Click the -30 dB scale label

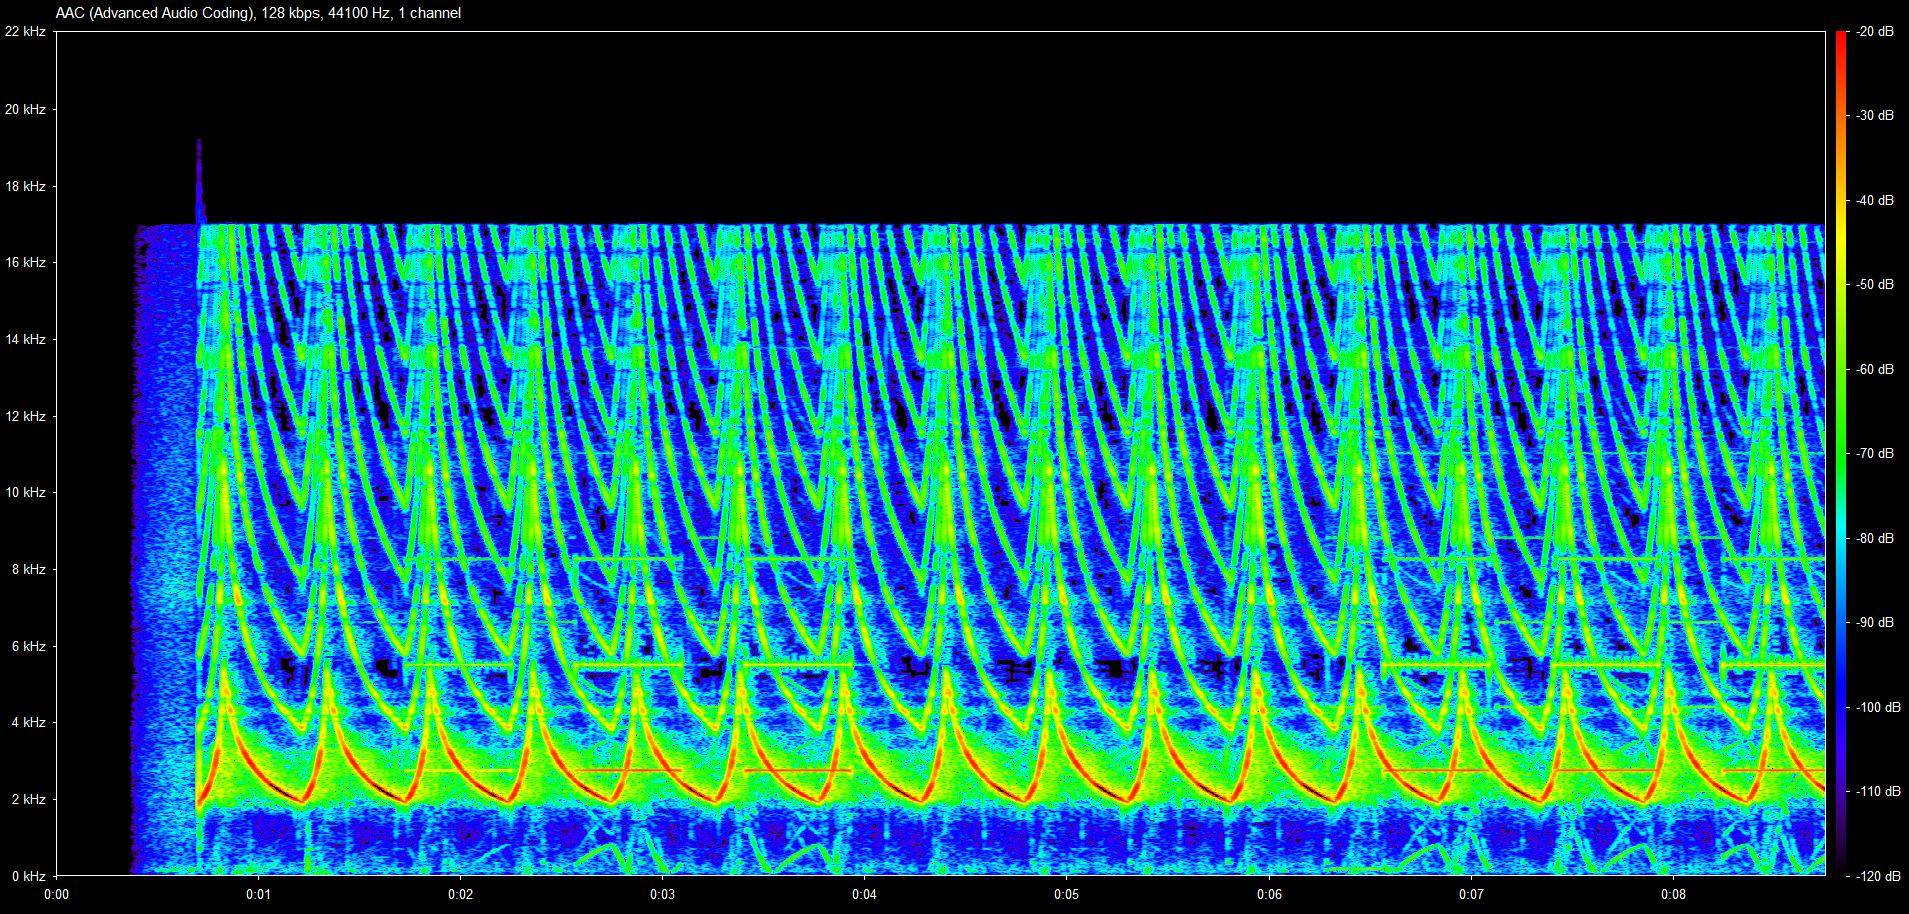coord(1874,116)
